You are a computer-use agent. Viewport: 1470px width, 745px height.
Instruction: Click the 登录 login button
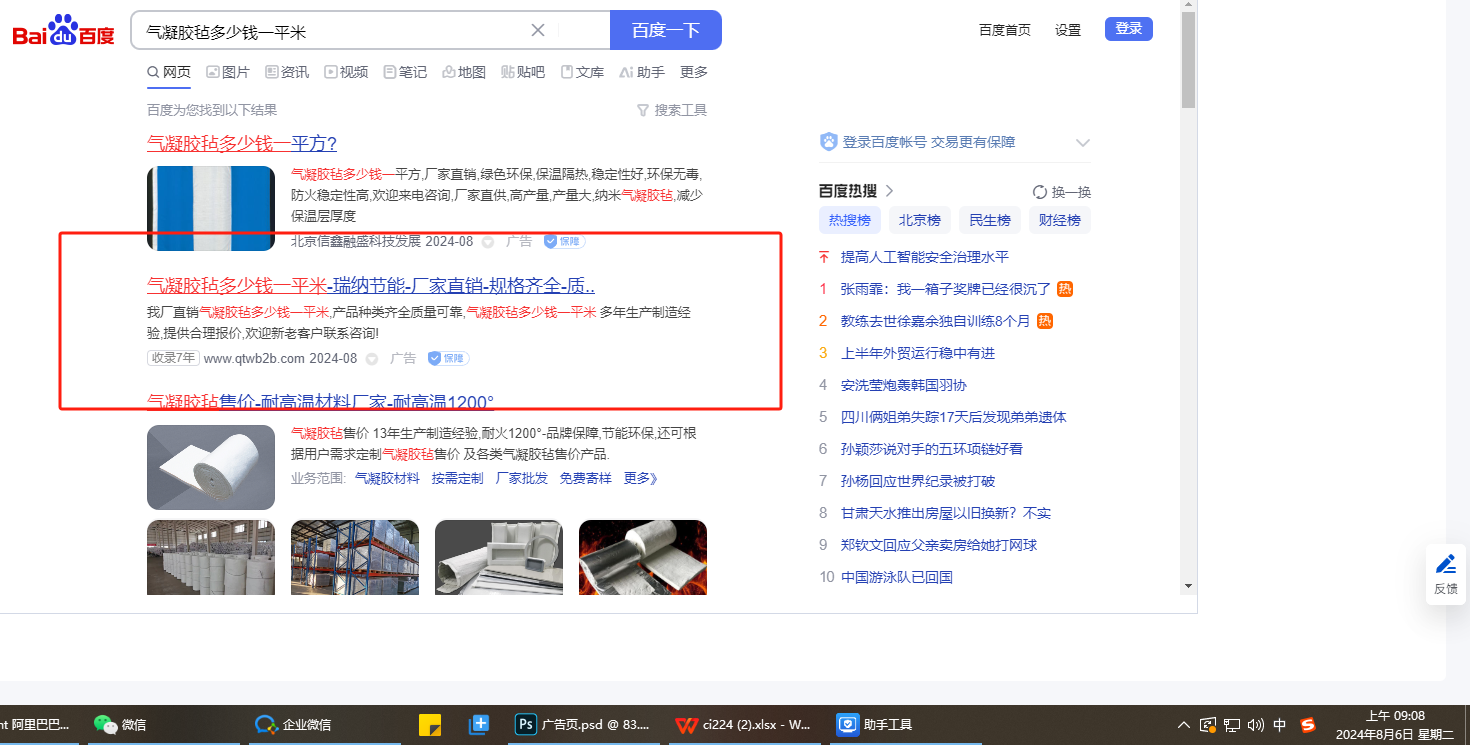point(1129,29)
